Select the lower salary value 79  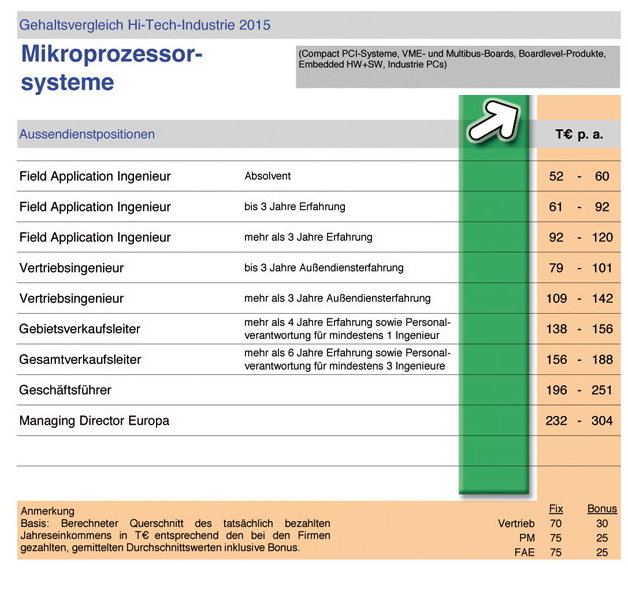[556, 268]
